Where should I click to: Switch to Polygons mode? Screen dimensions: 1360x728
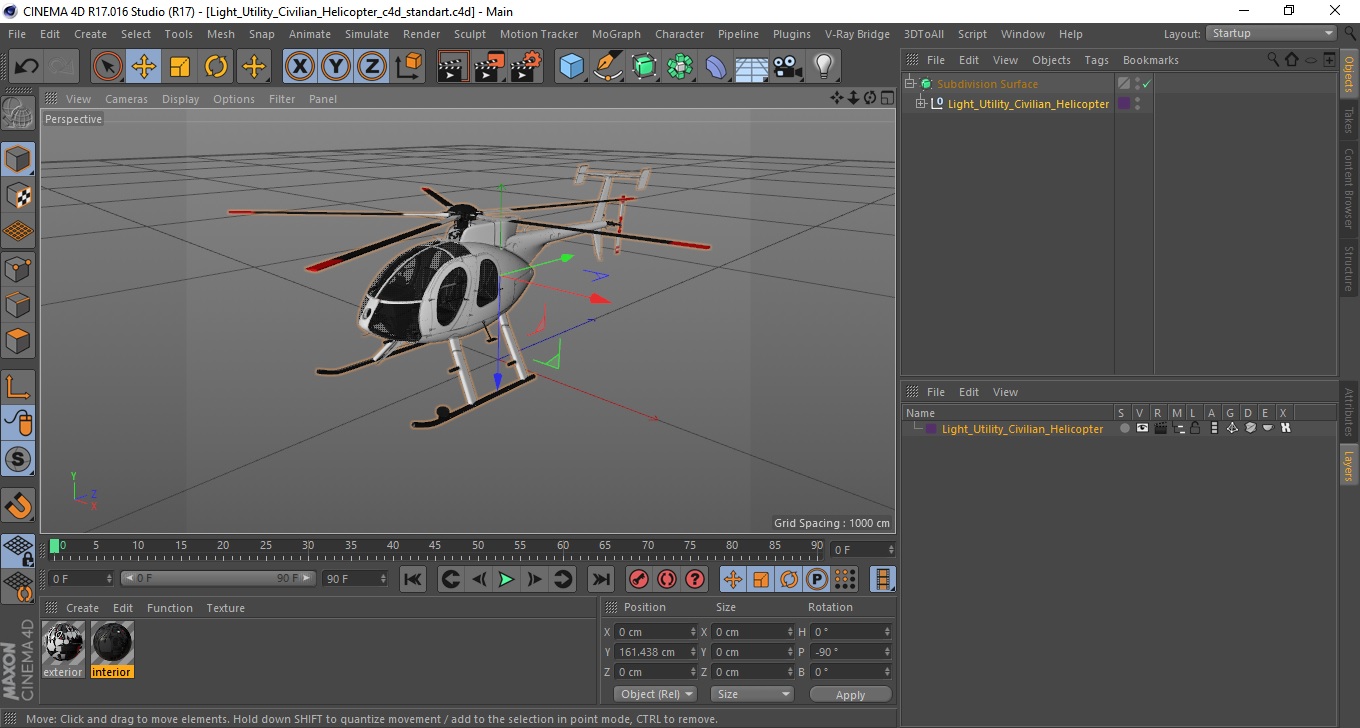coord(18,340)
